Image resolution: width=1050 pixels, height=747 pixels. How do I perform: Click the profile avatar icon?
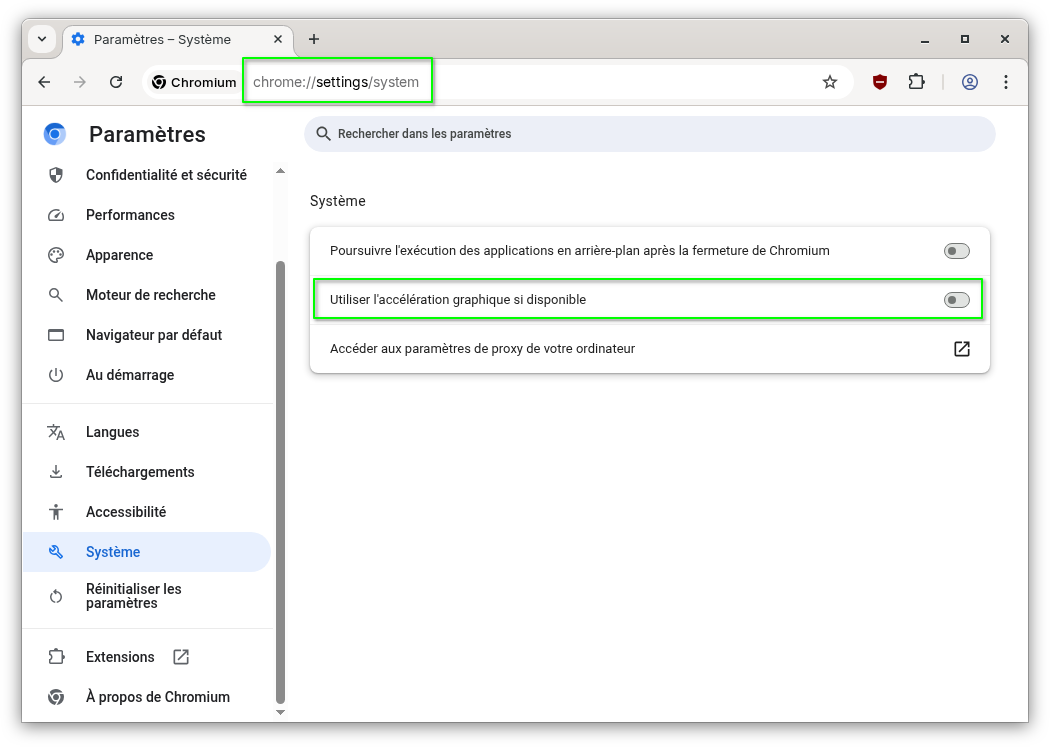click(969, 82)
